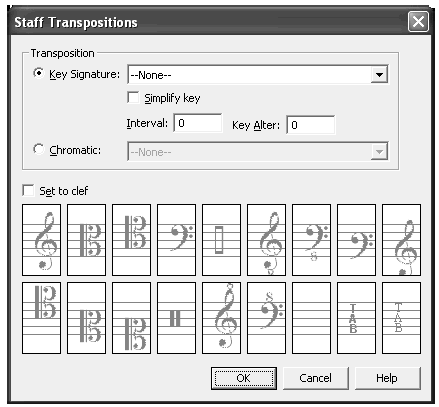The image size is (439, 407).
Task: Select the Key Signature radio button
Action: click(38, 73)
